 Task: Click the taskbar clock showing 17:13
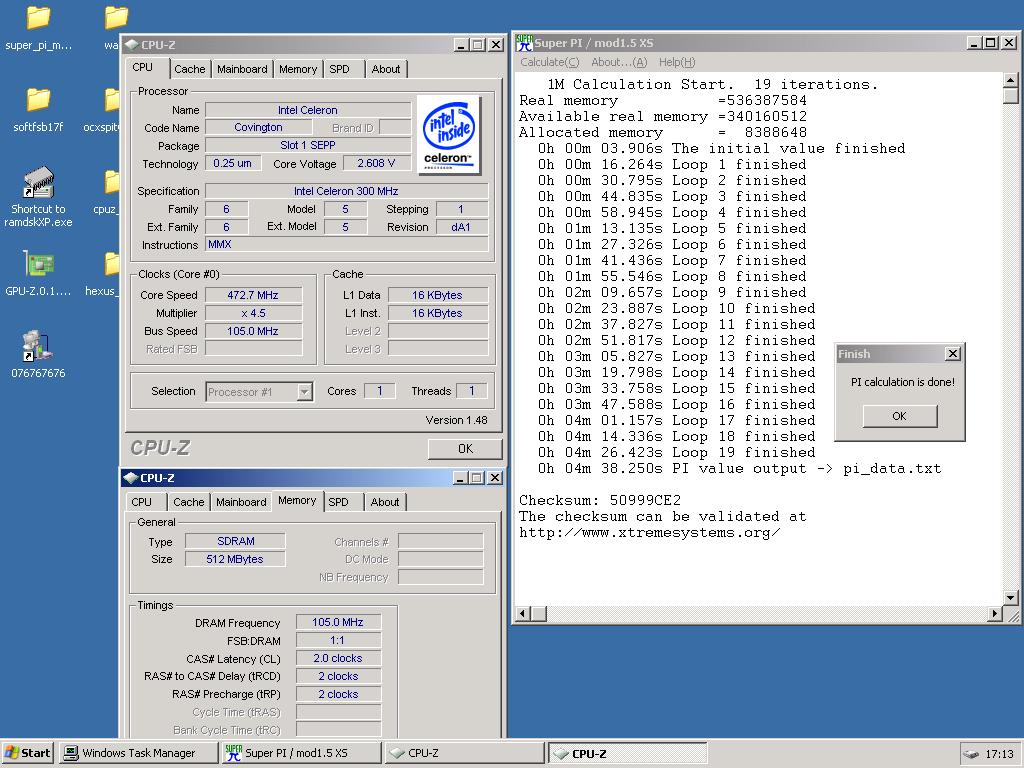click(999, 754)
